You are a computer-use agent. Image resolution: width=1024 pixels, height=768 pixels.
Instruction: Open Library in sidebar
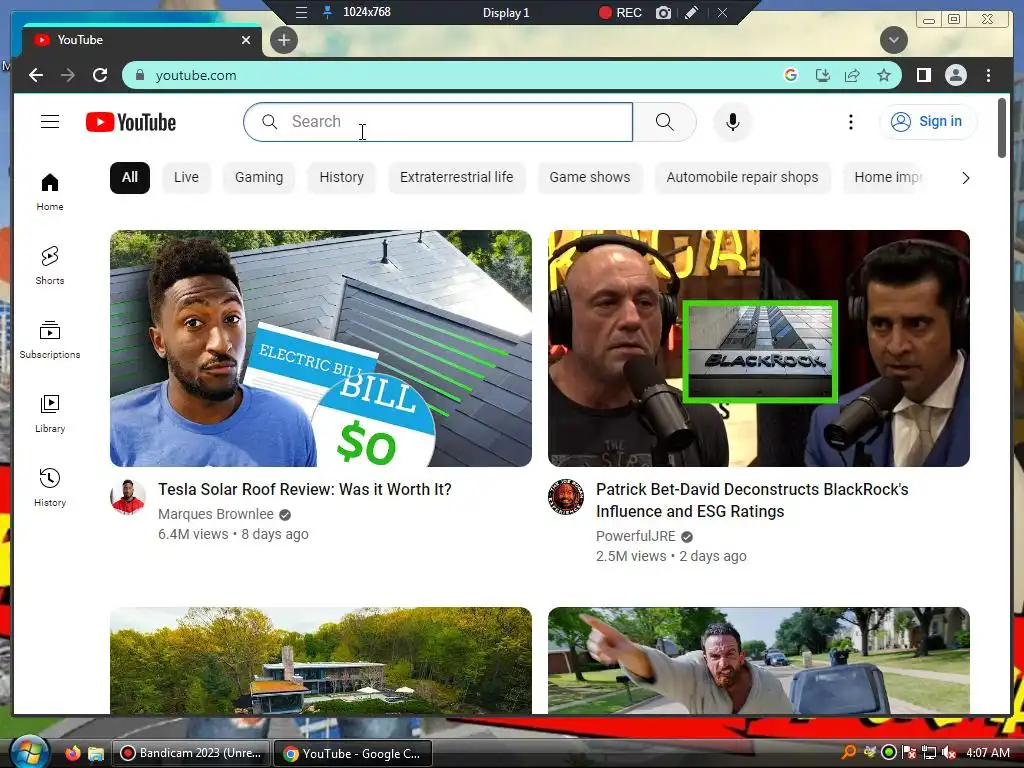tap(50, 414)
